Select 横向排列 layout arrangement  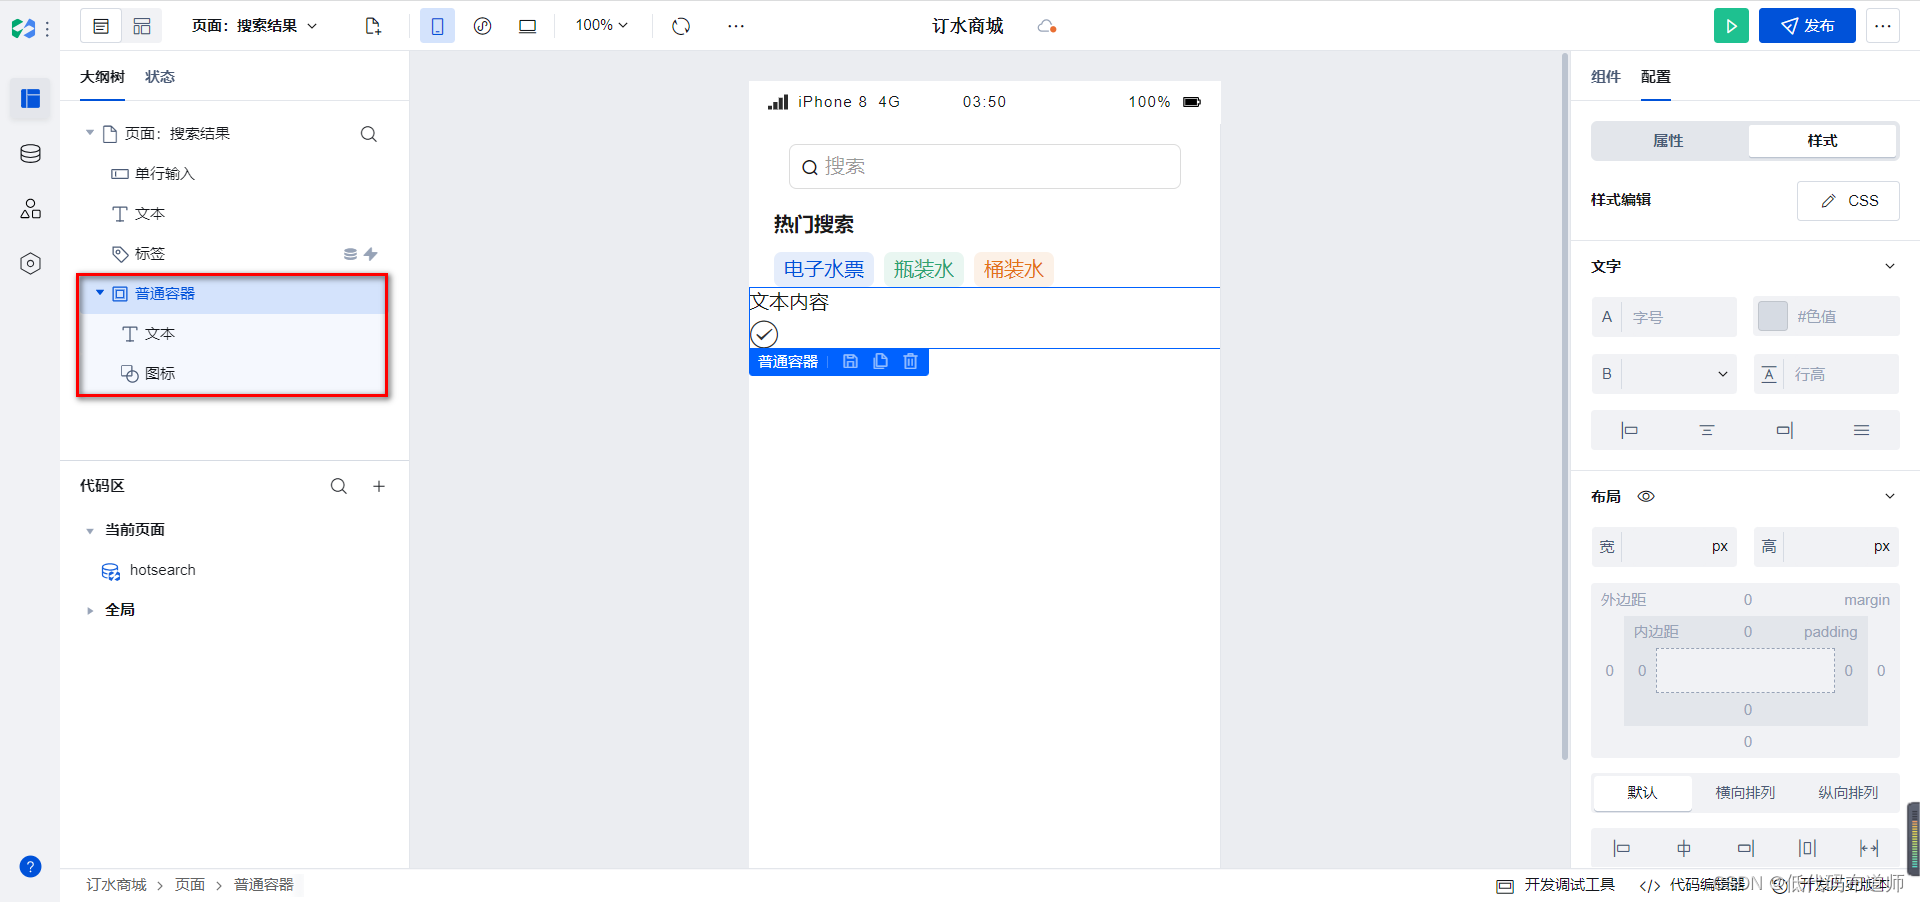[x=1745, y=793]
